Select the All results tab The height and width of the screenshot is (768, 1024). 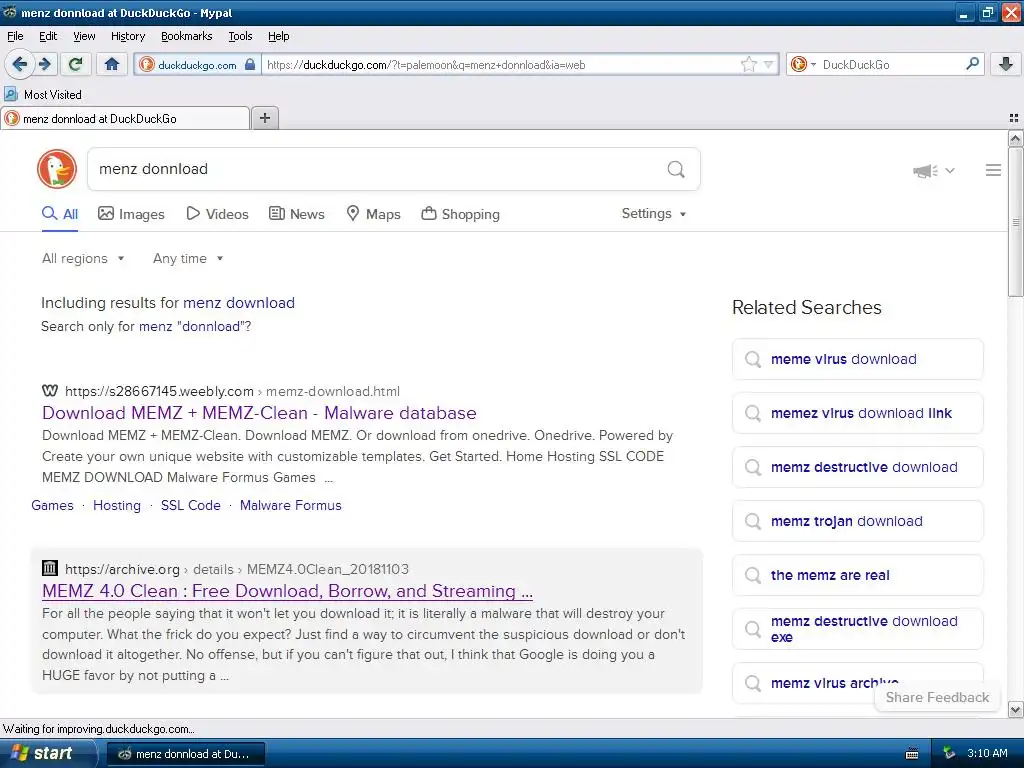[x=60, y=214]
